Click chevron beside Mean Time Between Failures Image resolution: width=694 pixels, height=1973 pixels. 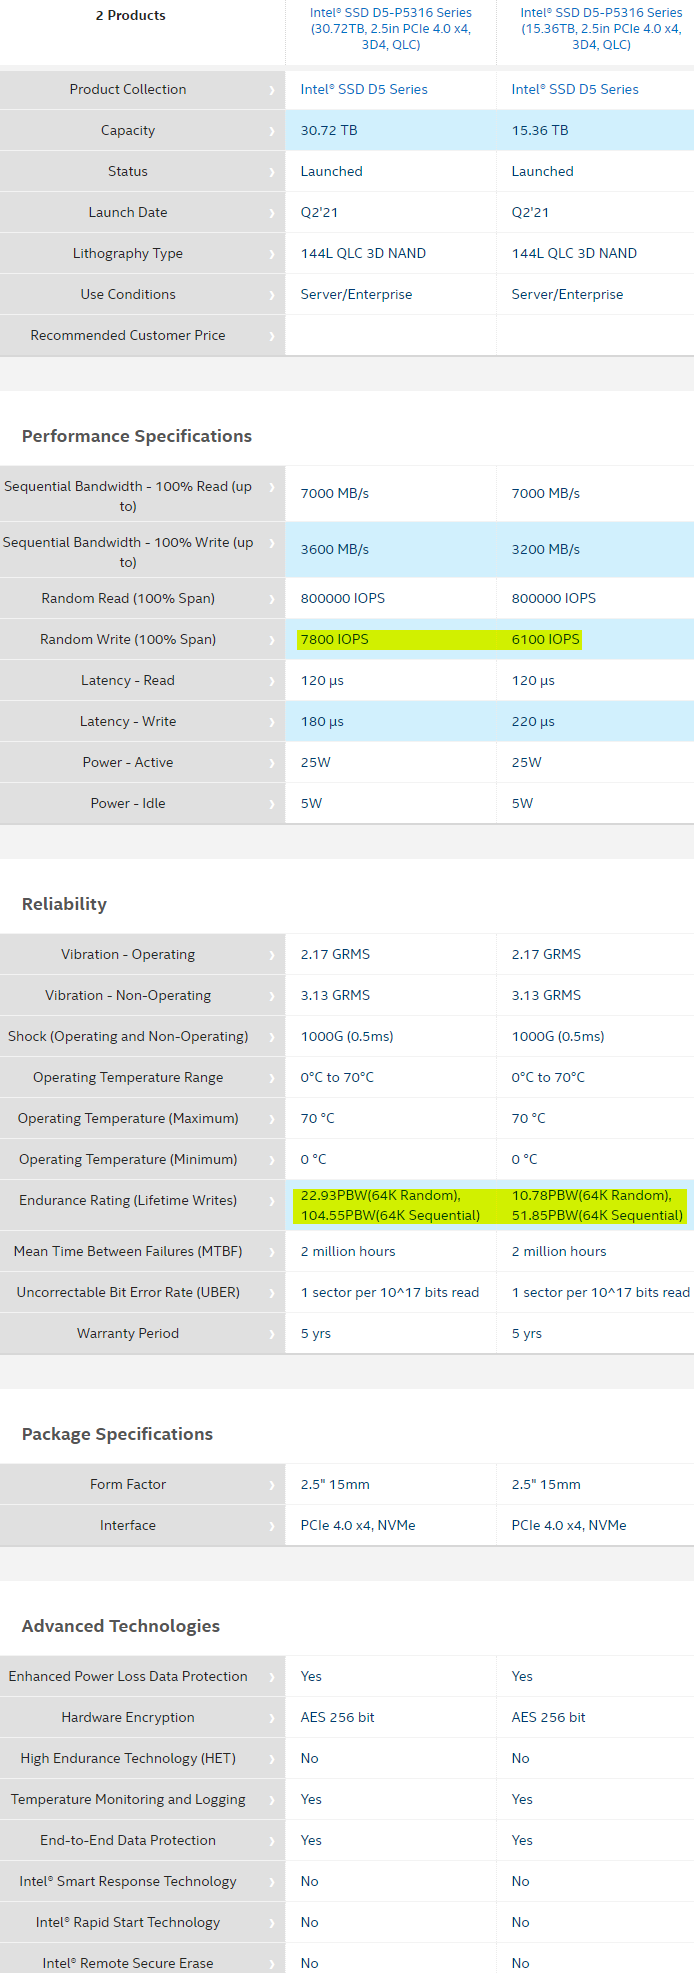click(x=271, y=1252)
